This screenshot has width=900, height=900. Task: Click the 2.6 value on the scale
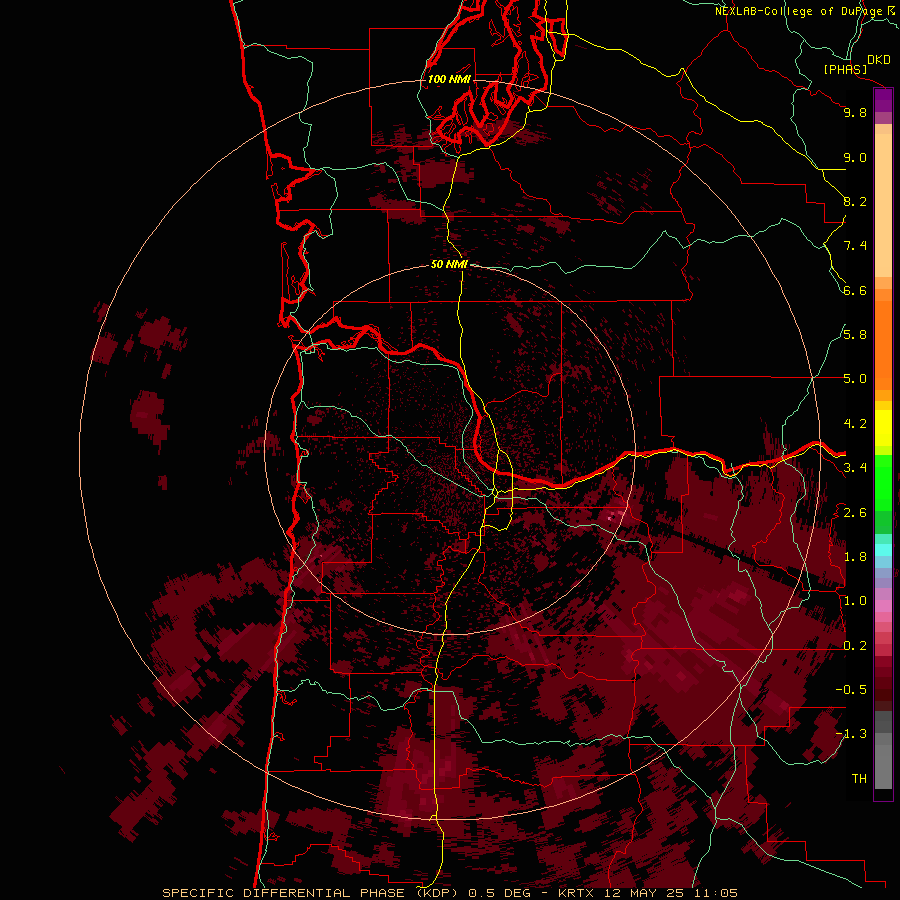tap(855, 513)
